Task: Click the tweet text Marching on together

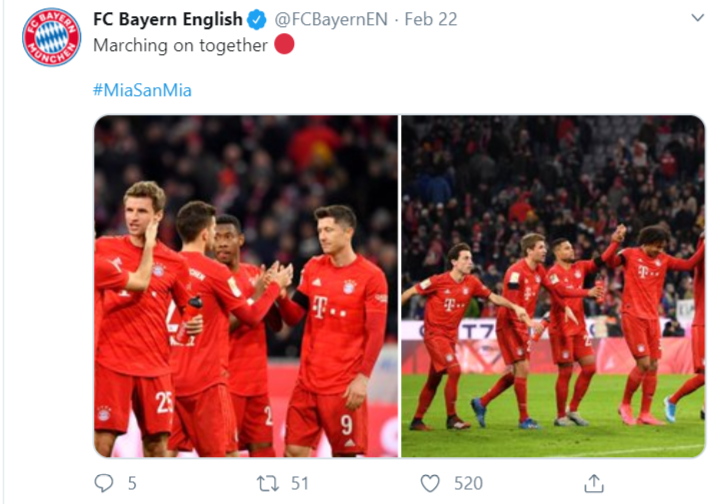Action: click(x=181, y=45)
